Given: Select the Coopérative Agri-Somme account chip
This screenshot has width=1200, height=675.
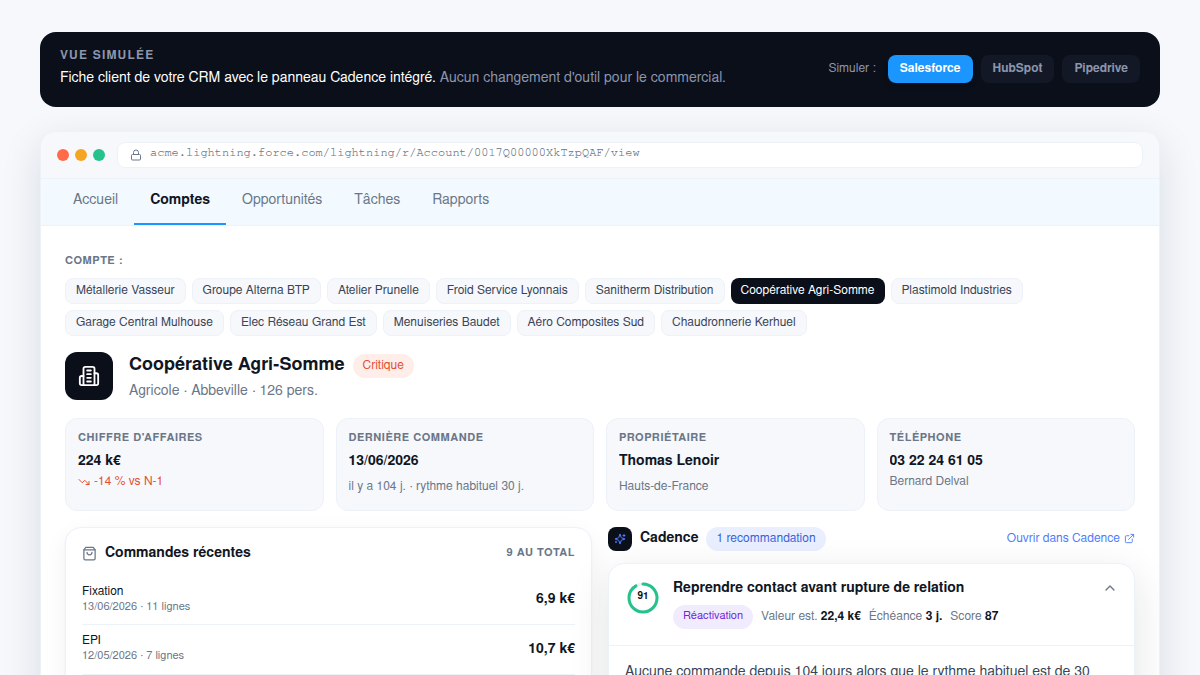Looking at the screenshot, I should coord(807,290).
